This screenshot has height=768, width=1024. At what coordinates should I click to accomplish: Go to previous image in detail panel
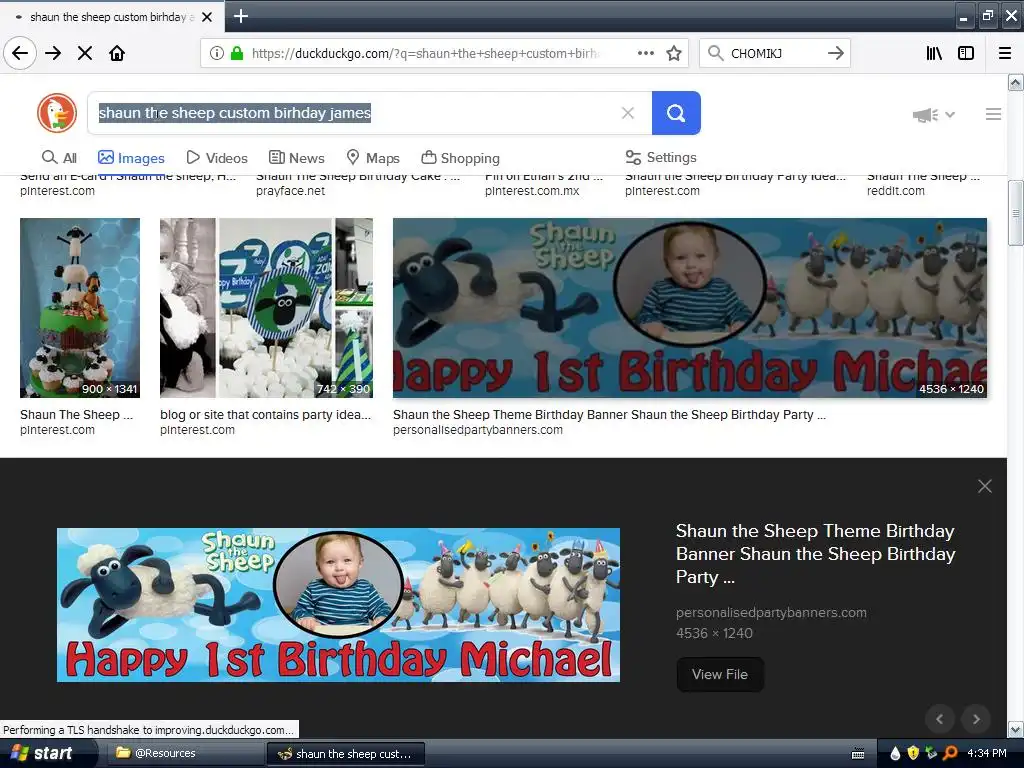(940, 719)
